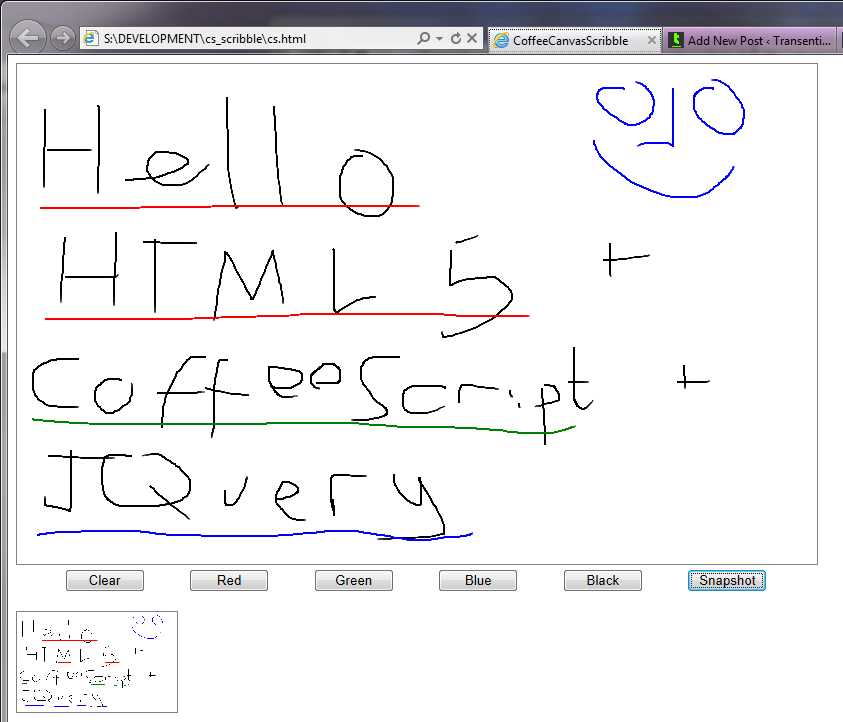Screen dimensions: 843x722
Task: Click the green Add New Post tab icon
Action: [676, 40]
